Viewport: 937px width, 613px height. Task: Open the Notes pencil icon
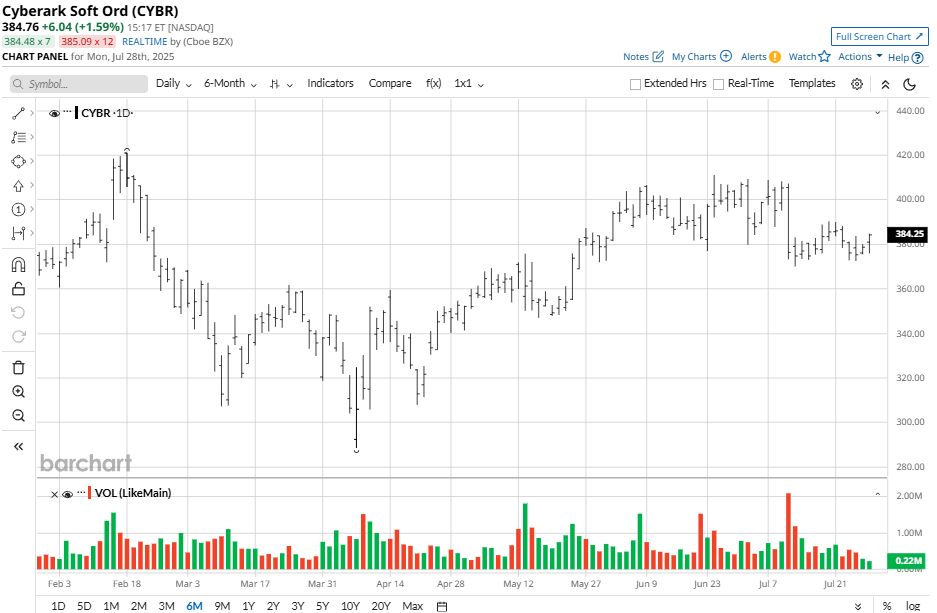coord(658,56)
